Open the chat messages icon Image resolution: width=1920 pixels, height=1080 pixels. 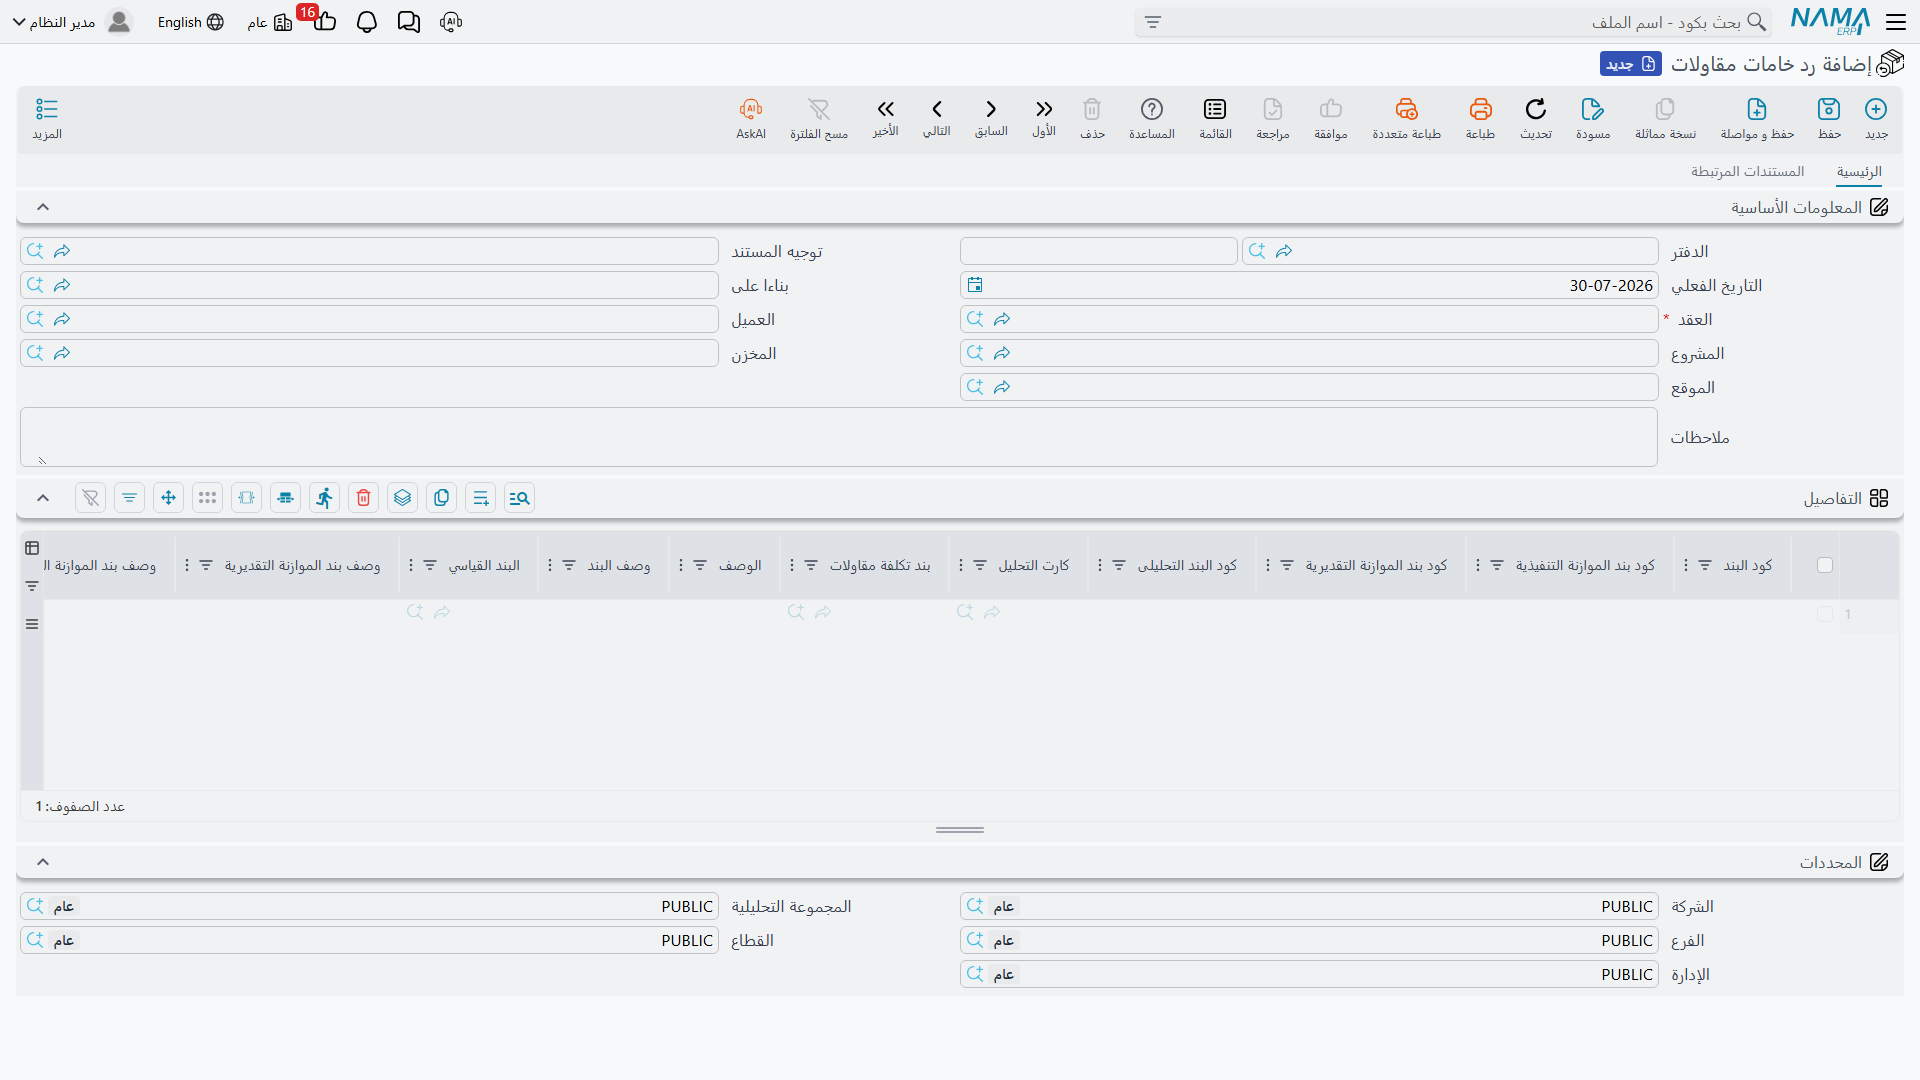(408, 22)
